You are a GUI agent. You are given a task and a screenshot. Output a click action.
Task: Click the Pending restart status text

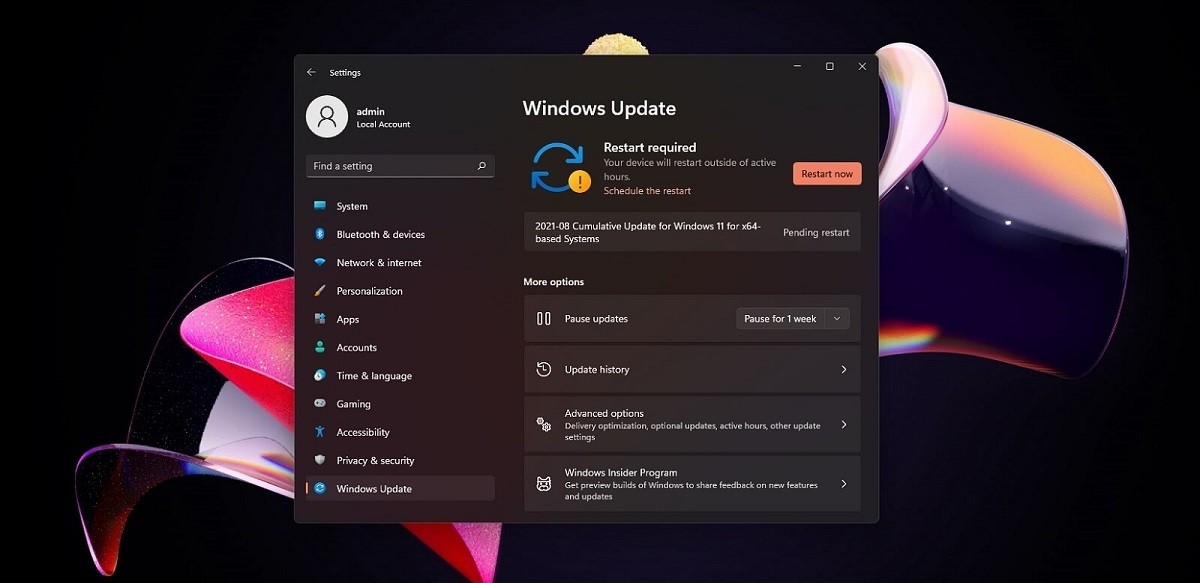[x=816, y=232]
